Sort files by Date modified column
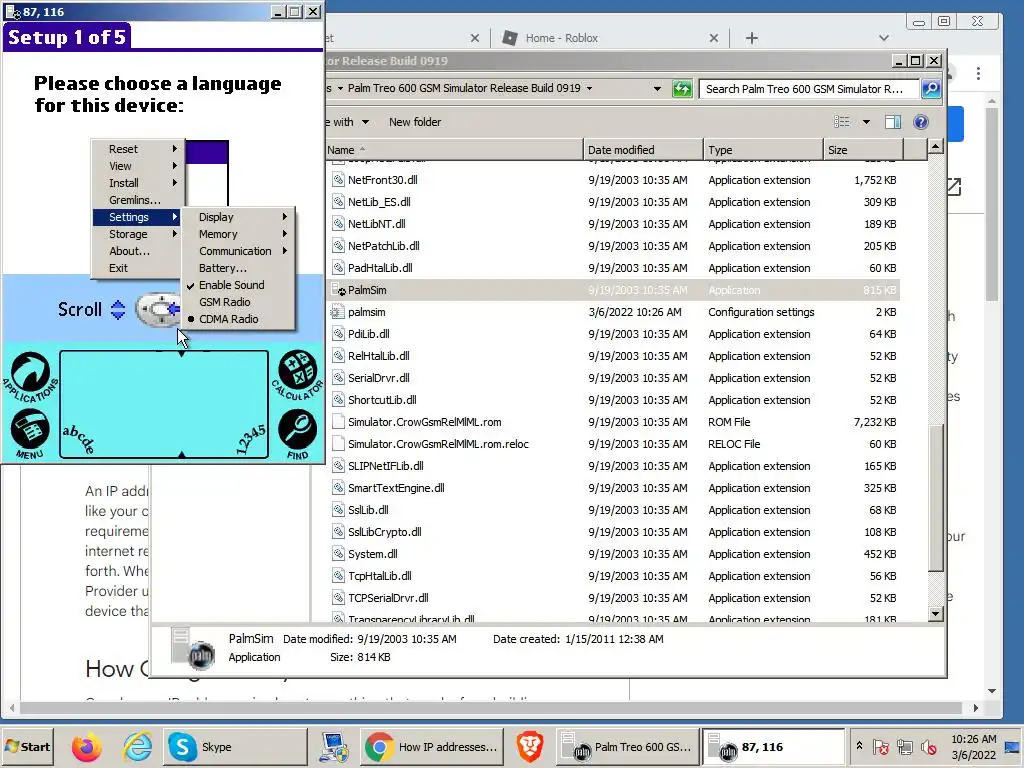This screenshot has width=1024, height=768. click(643, 150)
